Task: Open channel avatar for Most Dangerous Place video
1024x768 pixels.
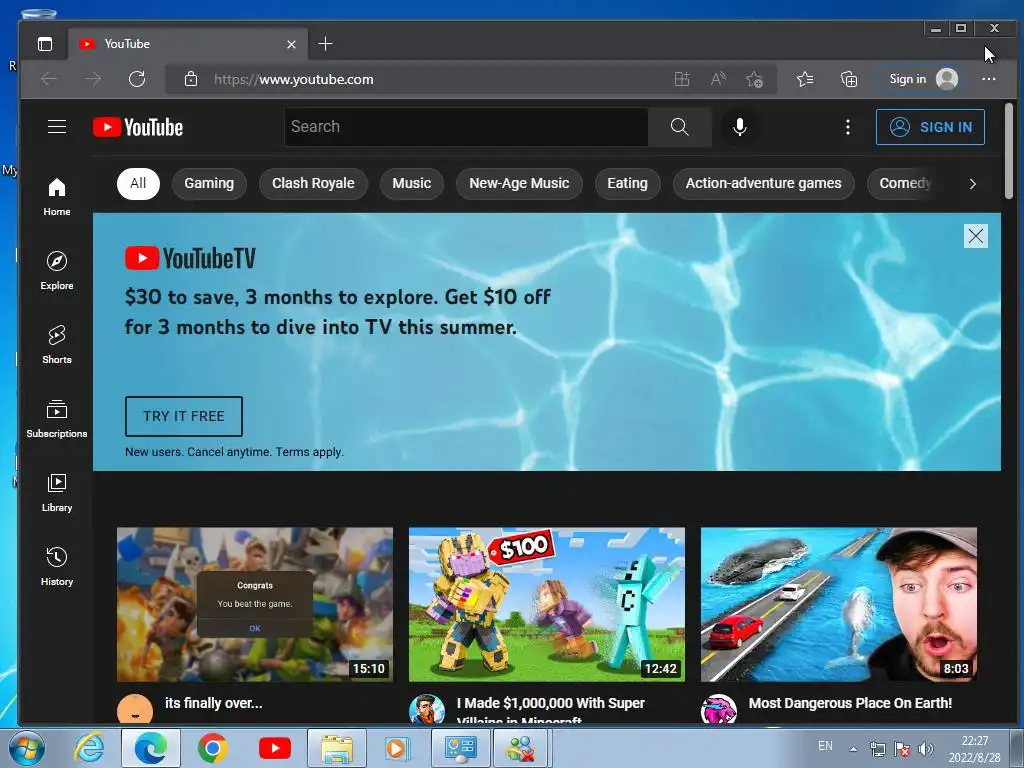Action: (718, 709)
